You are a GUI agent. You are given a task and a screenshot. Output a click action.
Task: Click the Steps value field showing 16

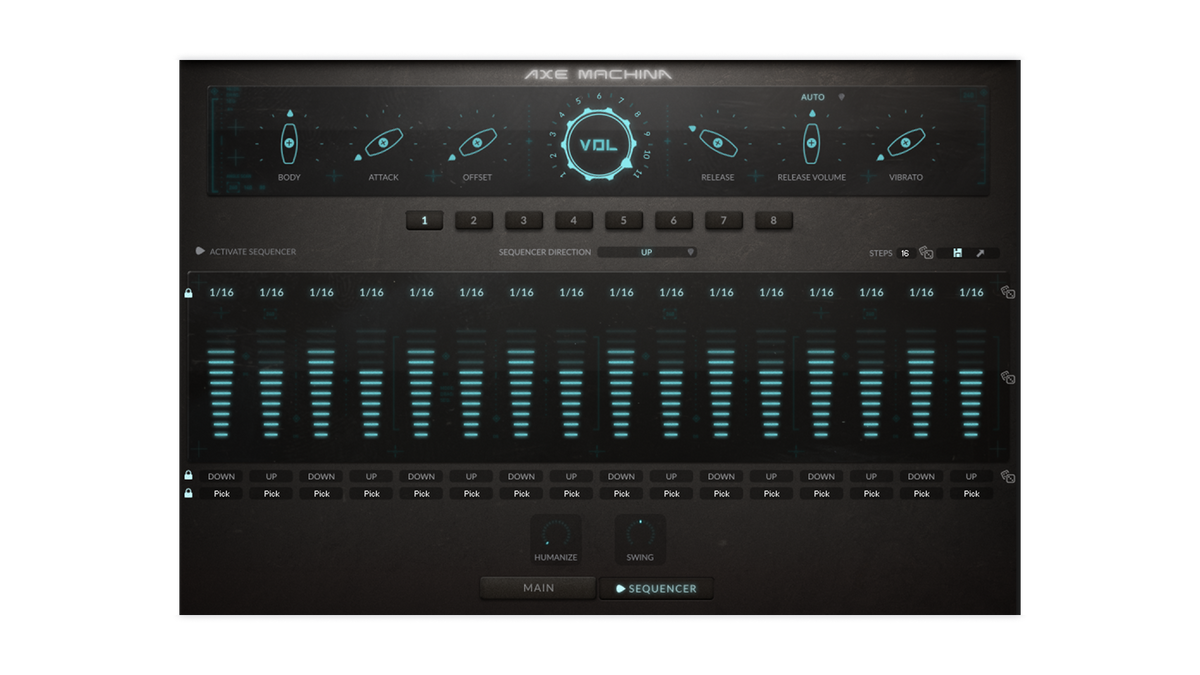[905, 253]
